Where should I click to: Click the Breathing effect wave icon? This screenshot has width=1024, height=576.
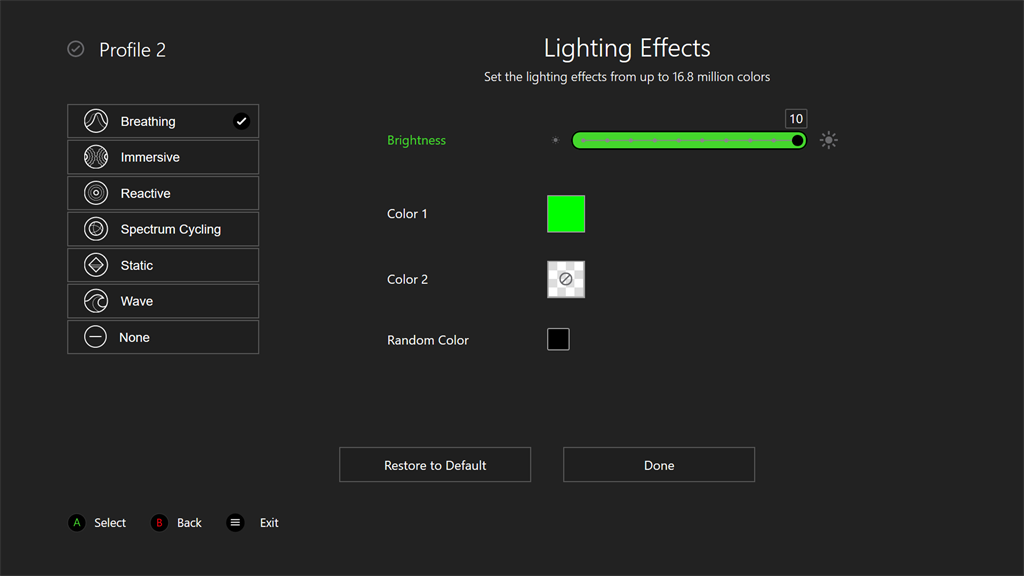96,121
